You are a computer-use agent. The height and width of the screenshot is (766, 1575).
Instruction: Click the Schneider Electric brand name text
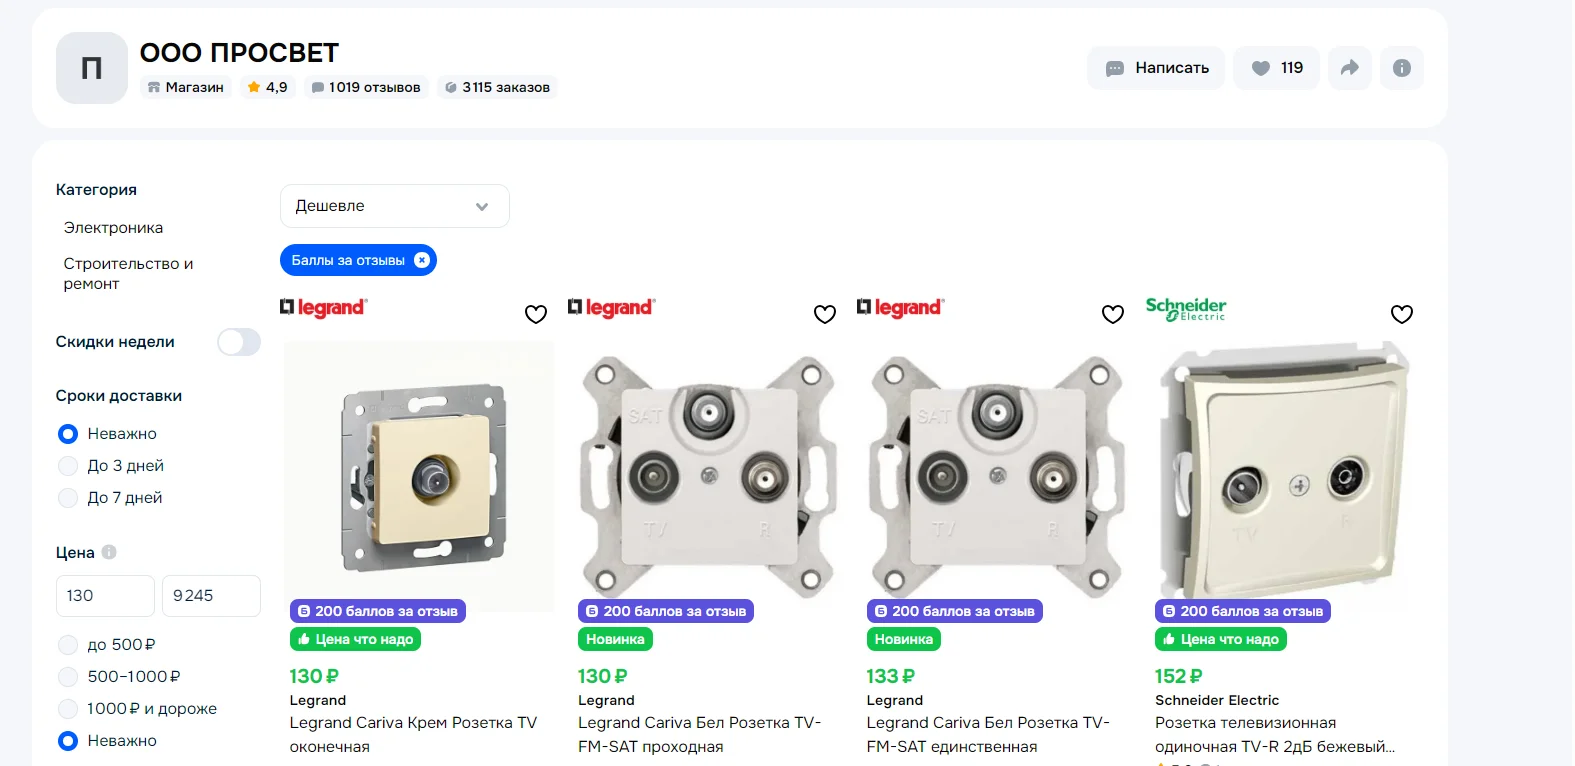[1217, 700]
